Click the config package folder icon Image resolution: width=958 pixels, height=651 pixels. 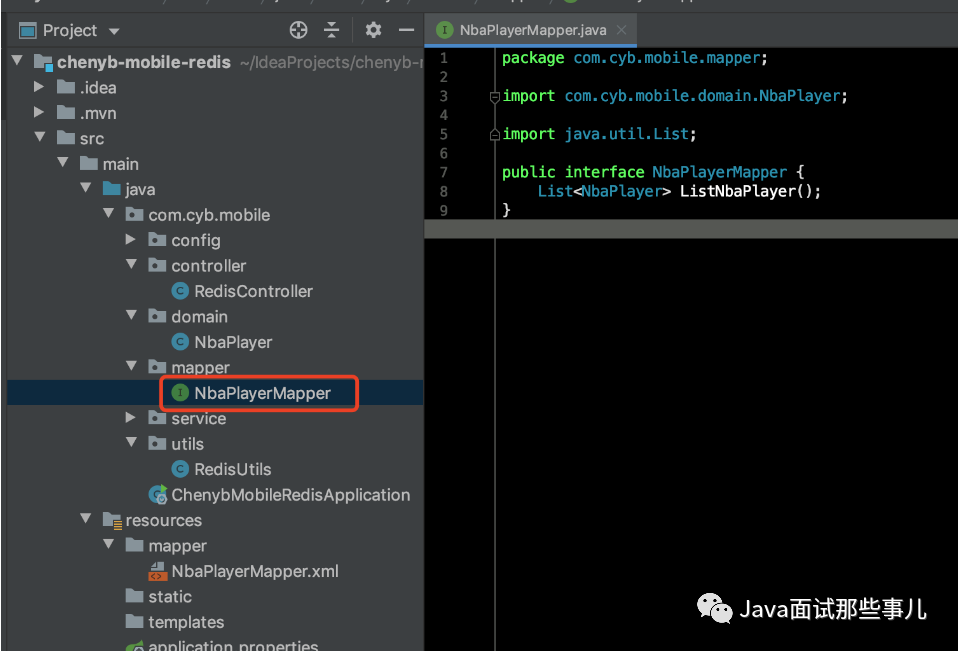point(157,239)
